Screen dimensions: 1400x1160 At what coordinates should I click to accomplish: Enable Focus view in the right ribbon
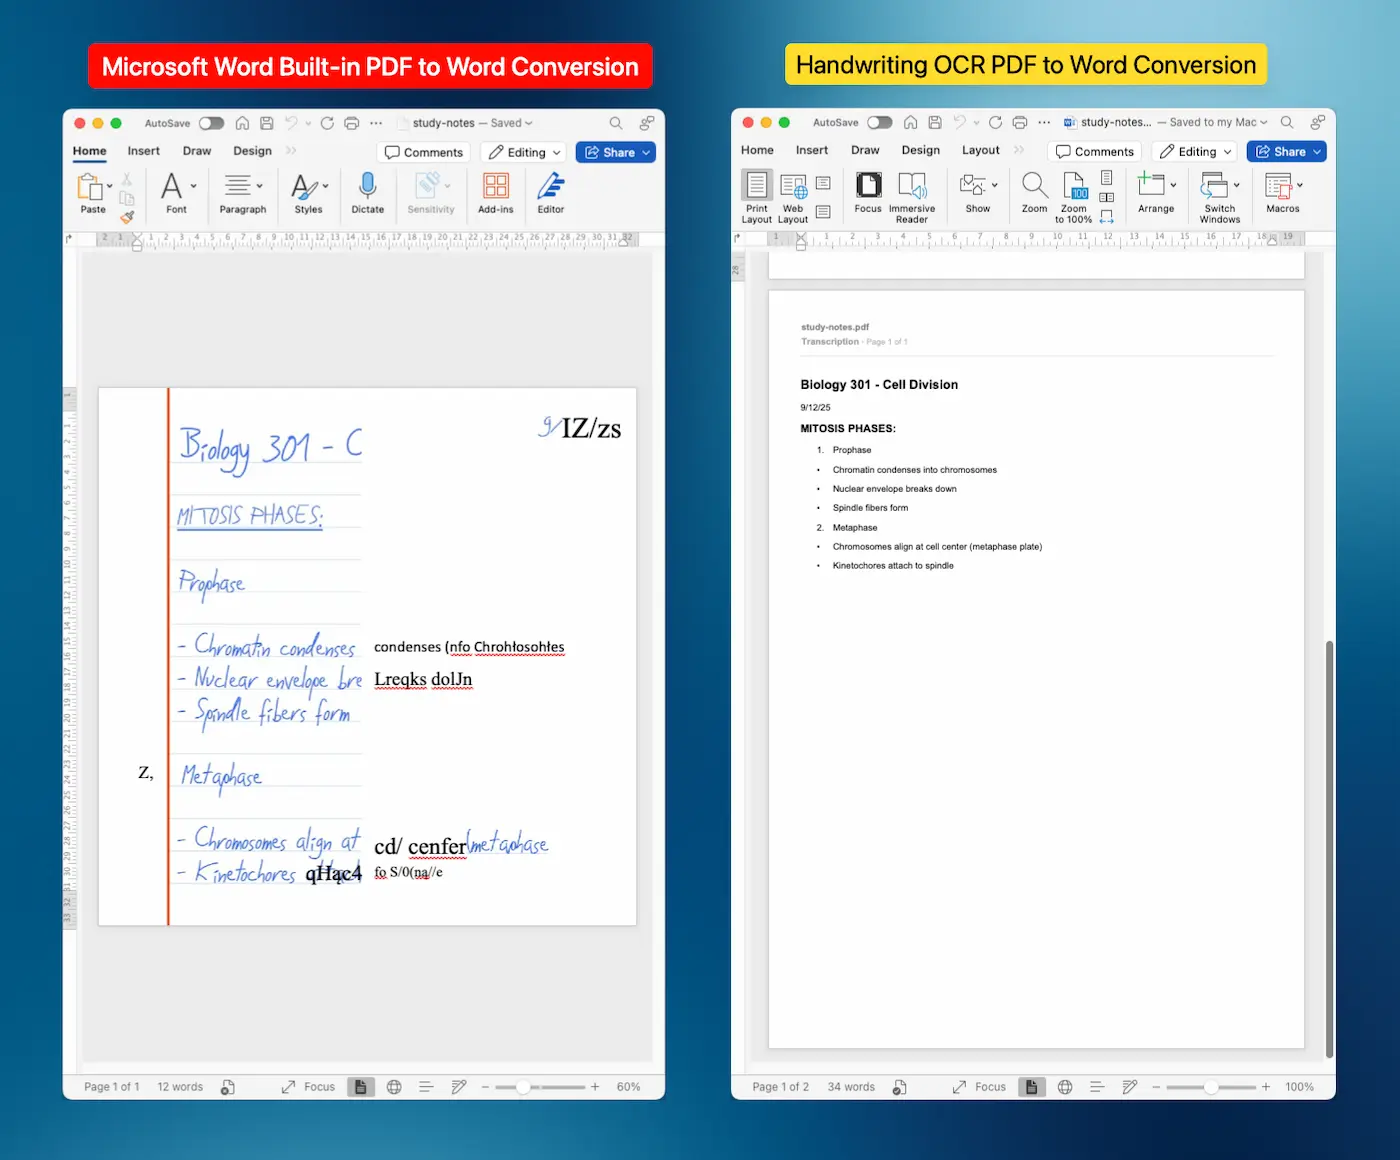pyautogui.click(x=867, y=192)
